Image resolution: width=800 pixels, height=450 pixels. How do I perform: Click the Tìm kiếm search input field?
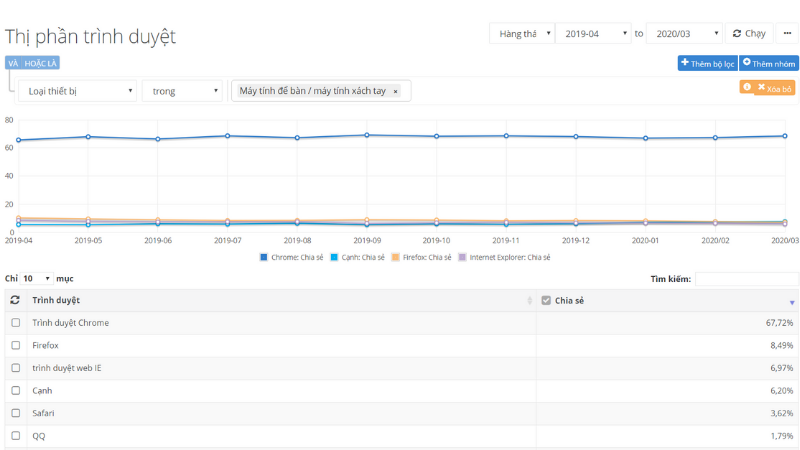click(746, 279)
